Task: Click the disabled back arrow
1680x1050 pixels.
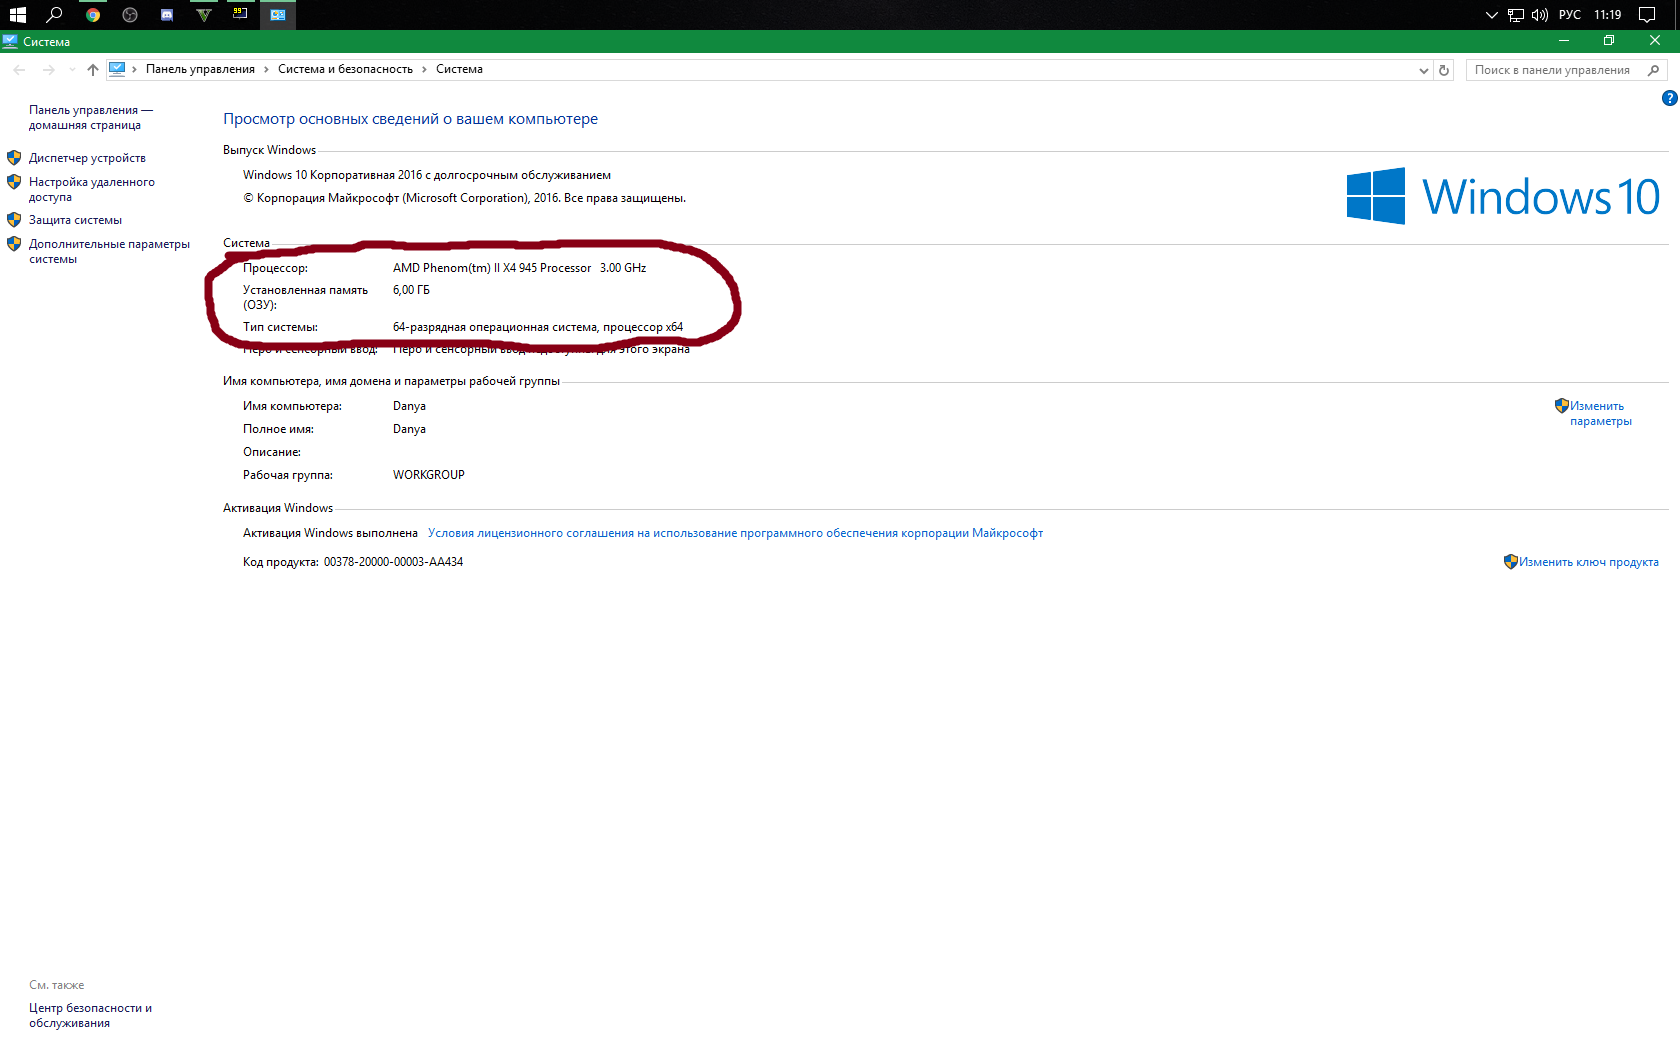Action: [x=19, y=69]
